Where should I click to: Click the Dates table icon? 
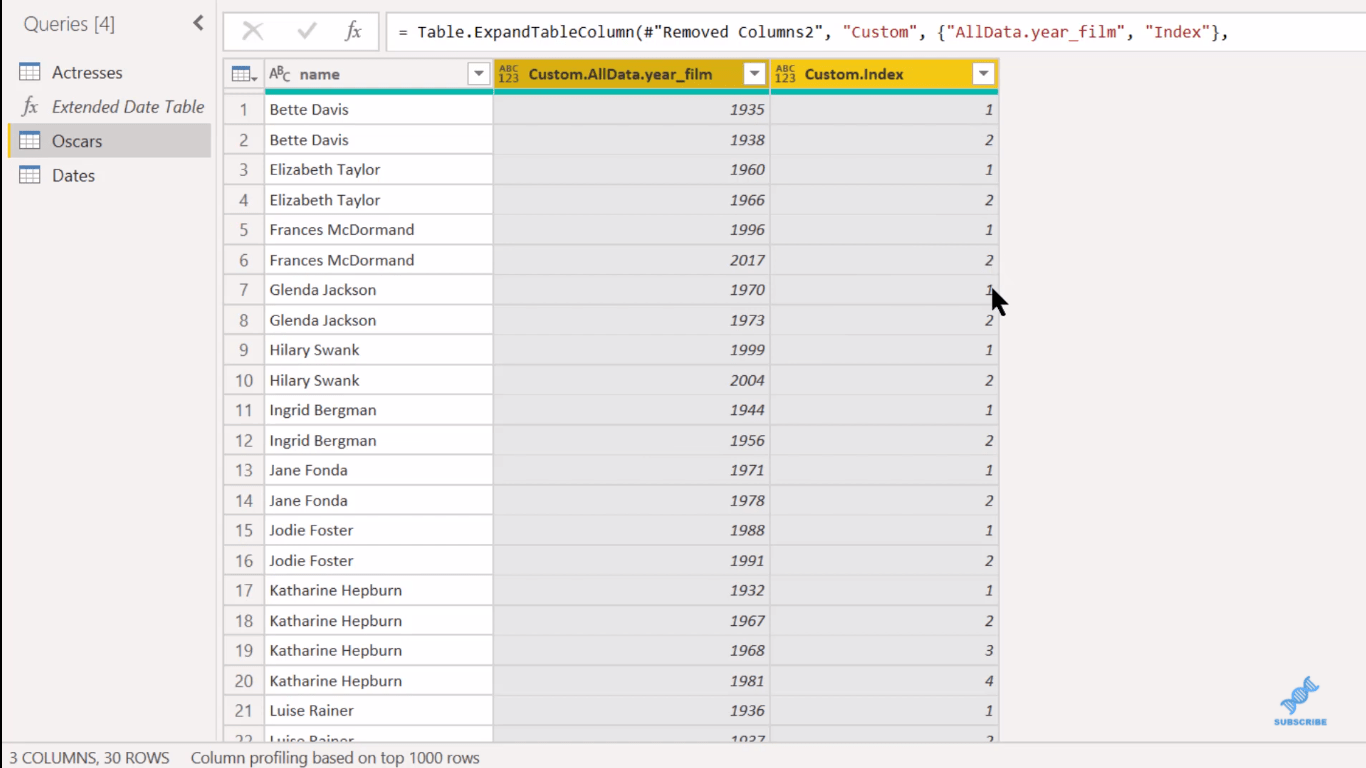tap(30, 175)
